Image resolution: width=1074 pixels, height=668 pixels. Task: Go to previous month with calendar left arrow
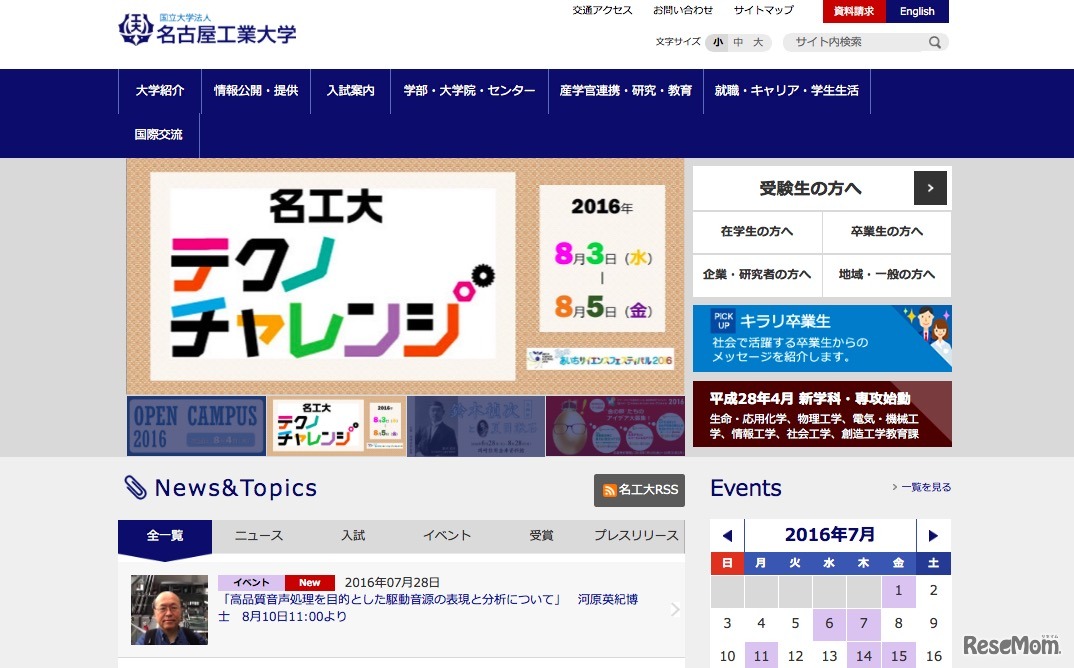pyautogui.click(x=727, y=535)
